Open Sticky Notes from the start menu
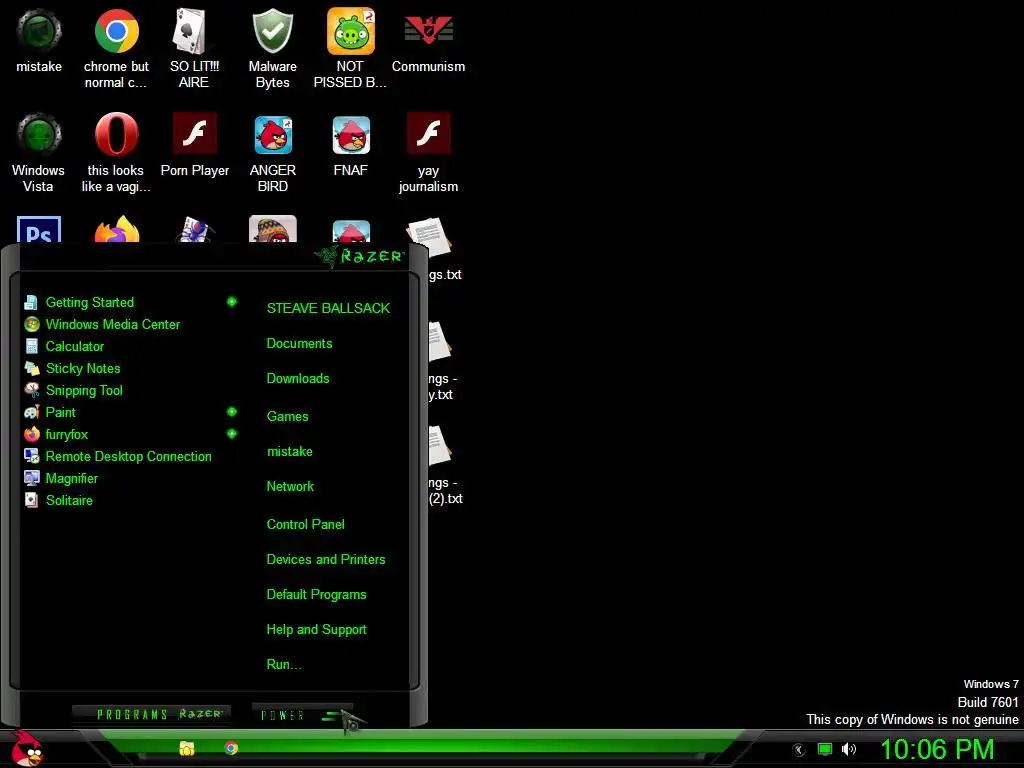Viewport: 1024px width, 768px height. (x=72, y=368)
